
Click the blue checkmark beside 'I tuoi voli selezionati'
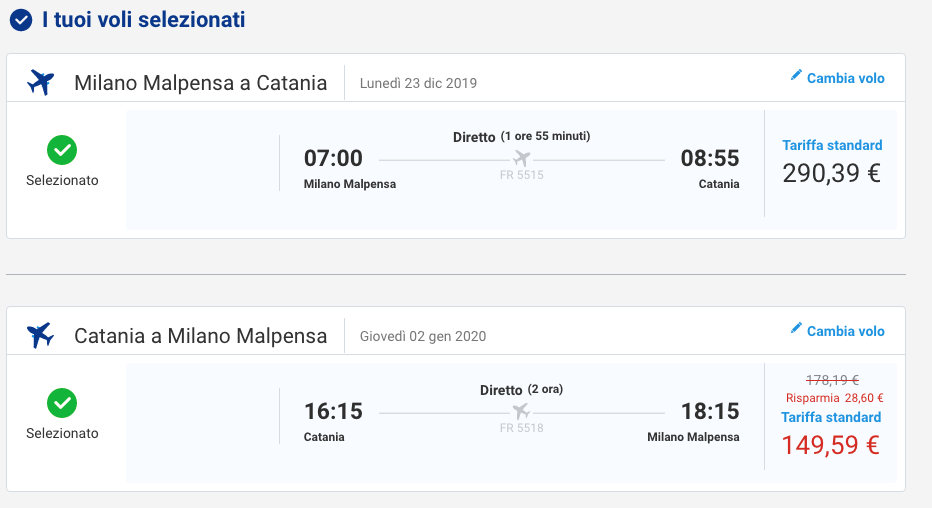tap(21, 20)
